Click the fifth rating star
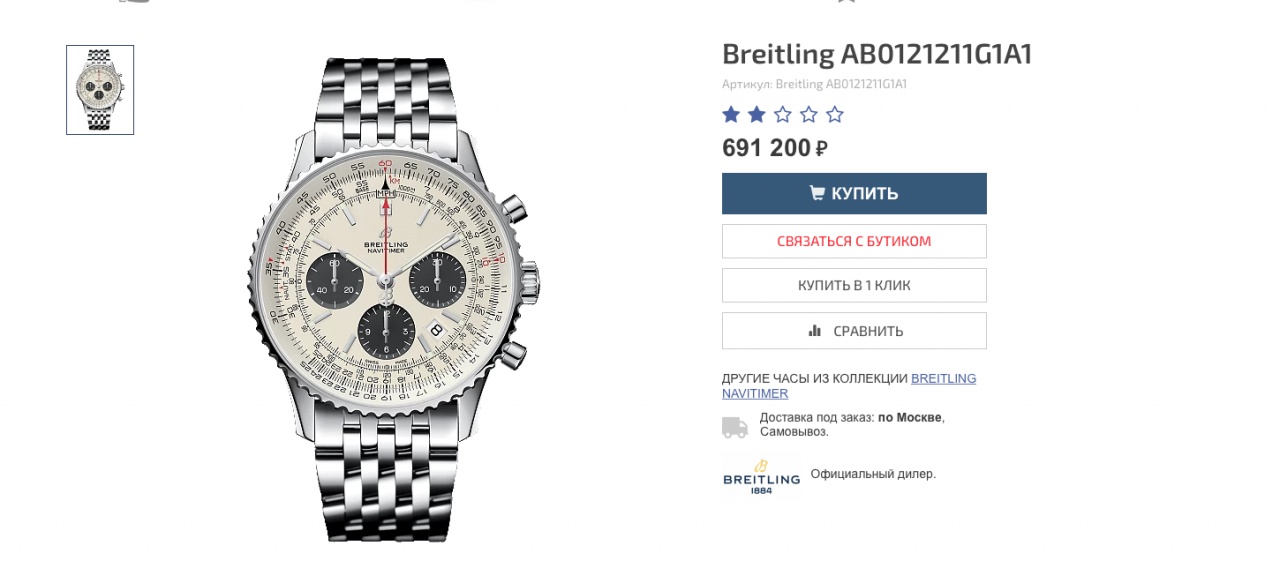Viewport: 1280px width, 568px height. click(835, 114)
